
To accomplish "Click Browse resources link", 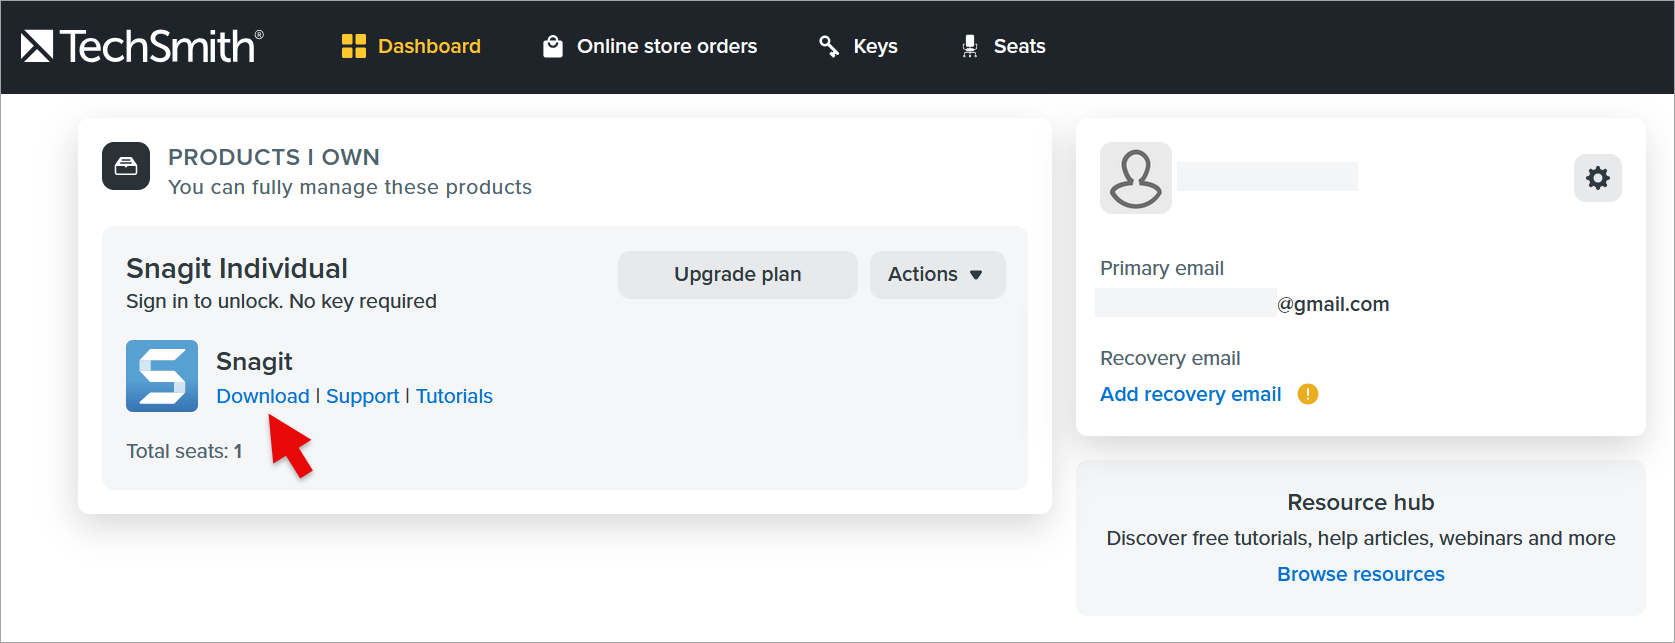I will [x=1361, y=574].
